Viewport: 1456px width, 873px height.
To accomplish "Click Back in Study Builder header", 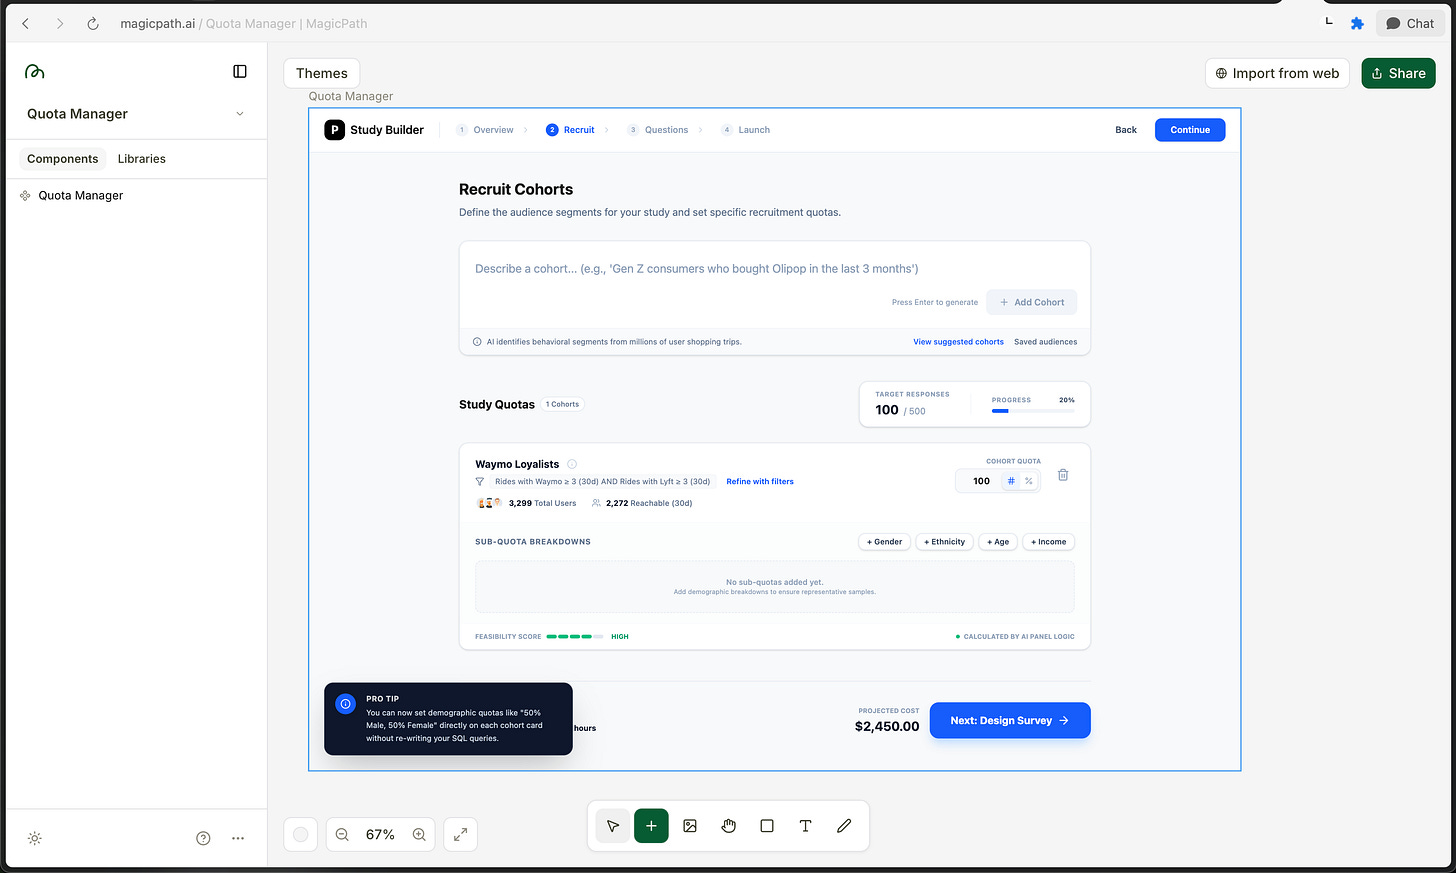I will [1126, 130].
